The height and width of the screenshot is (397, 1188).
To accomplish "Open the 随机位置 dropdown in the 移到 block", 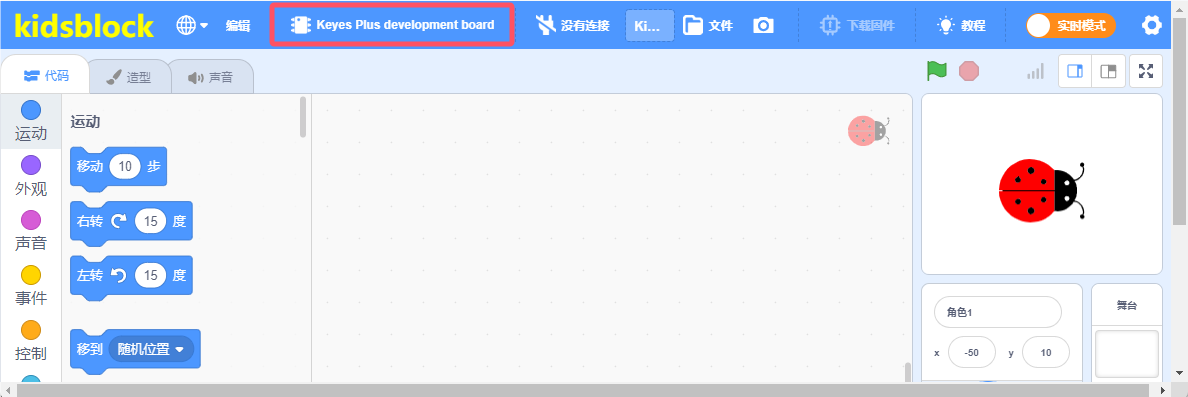I will (152, 349).
